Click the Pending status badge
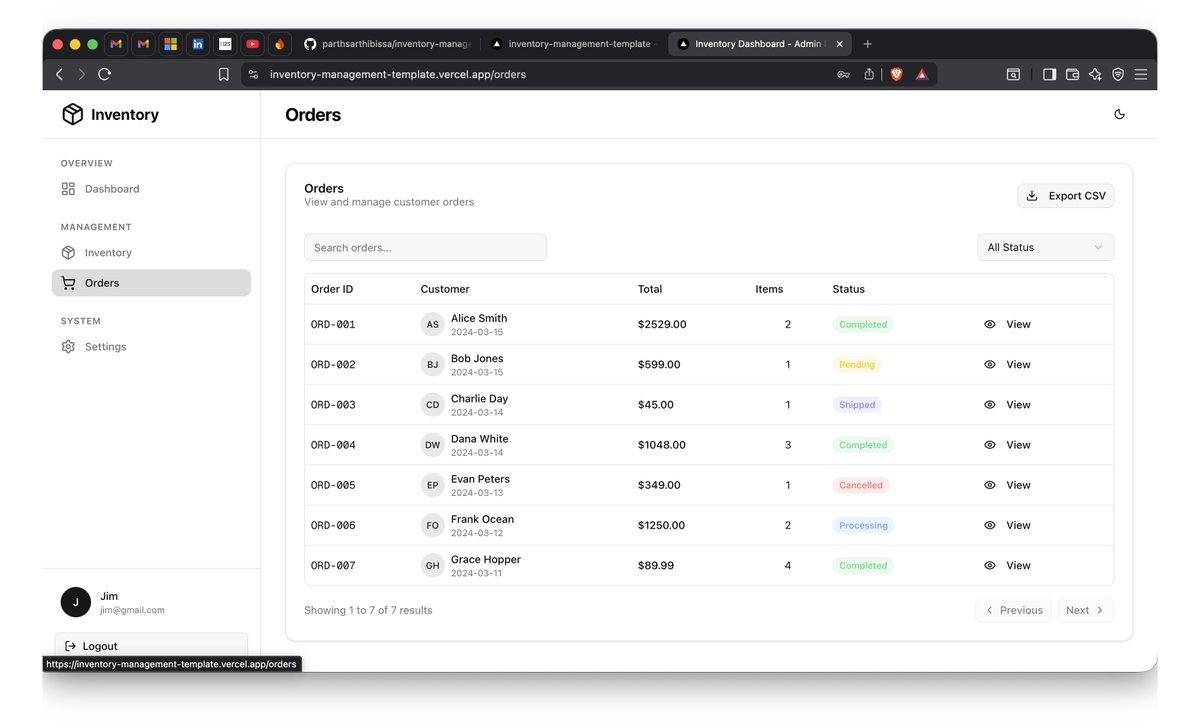 (x=857, y=365)
